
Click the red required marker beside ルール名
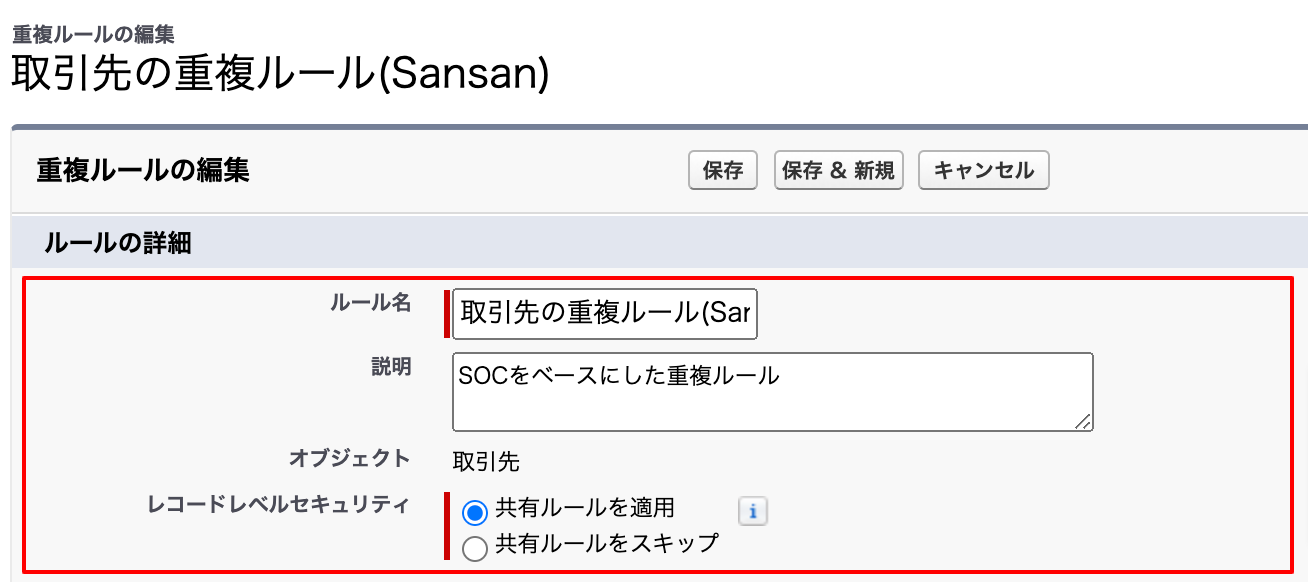(x=447, y=314)
